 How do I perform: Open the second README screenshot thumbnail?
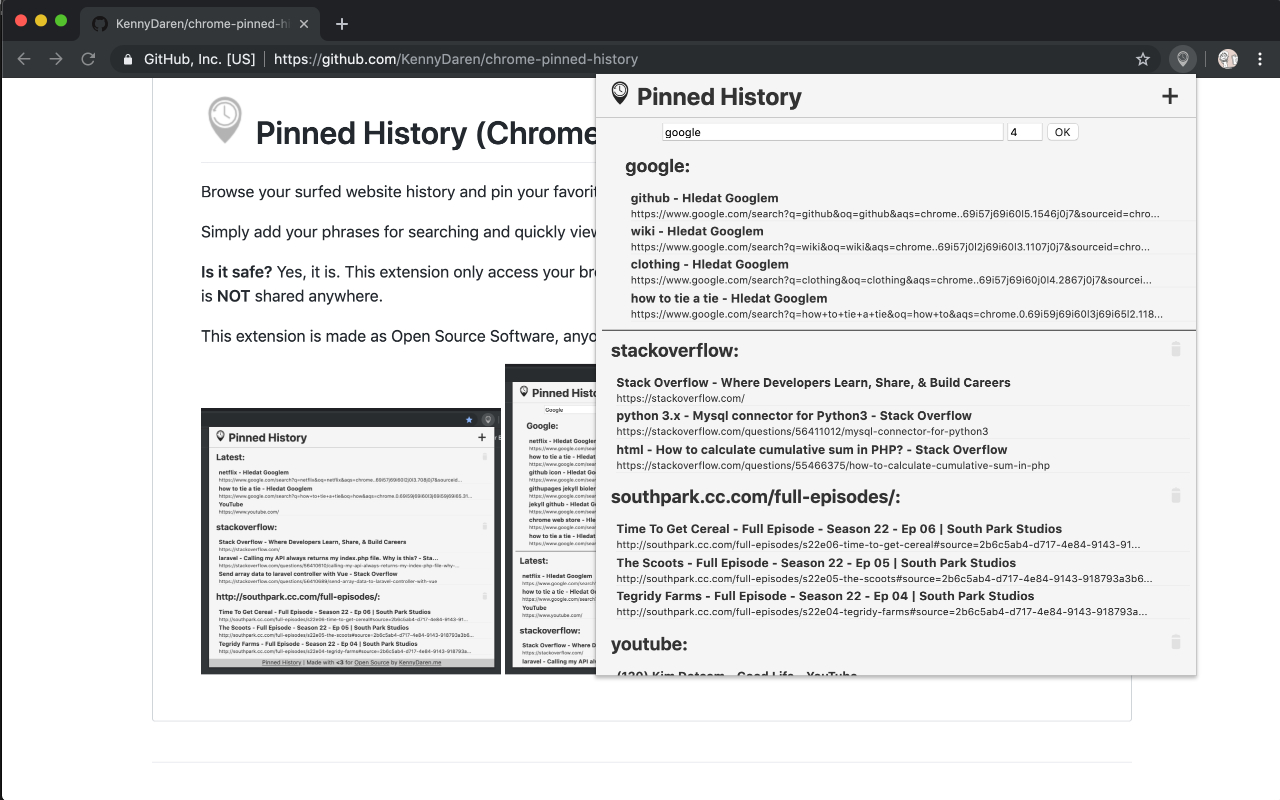[550, 519]
